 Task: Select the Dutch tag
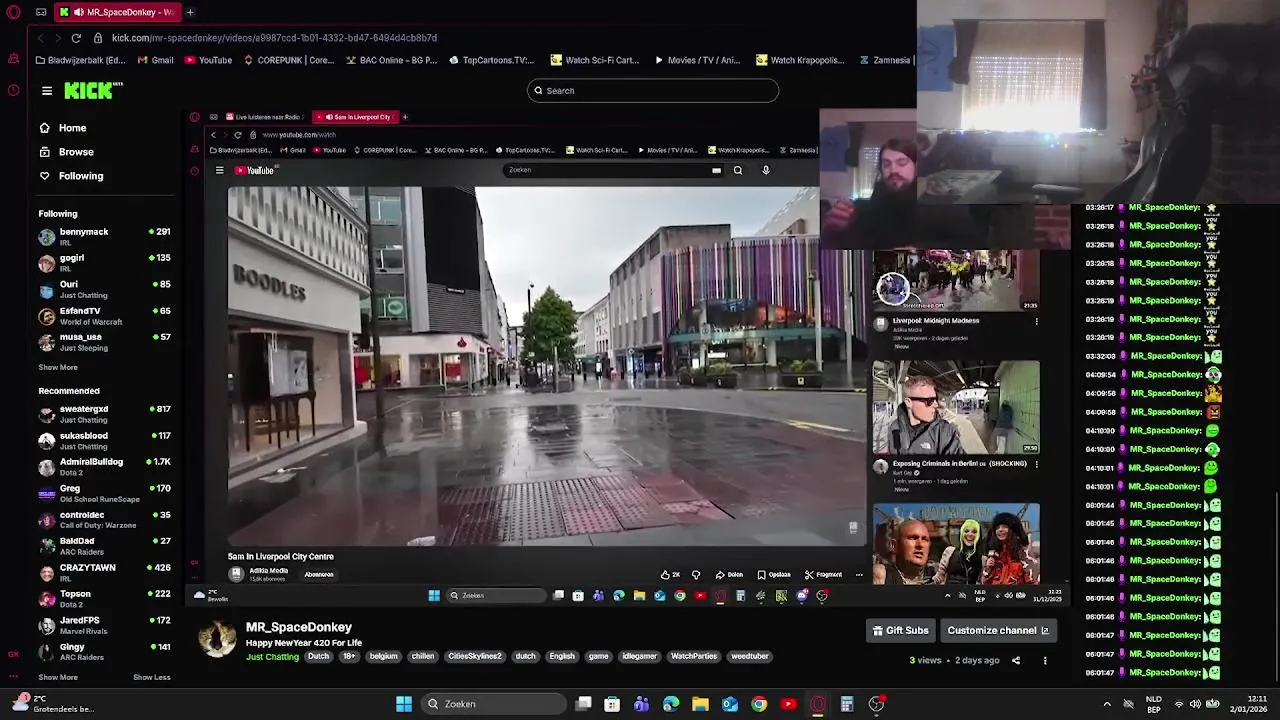(x=318, y=656)
